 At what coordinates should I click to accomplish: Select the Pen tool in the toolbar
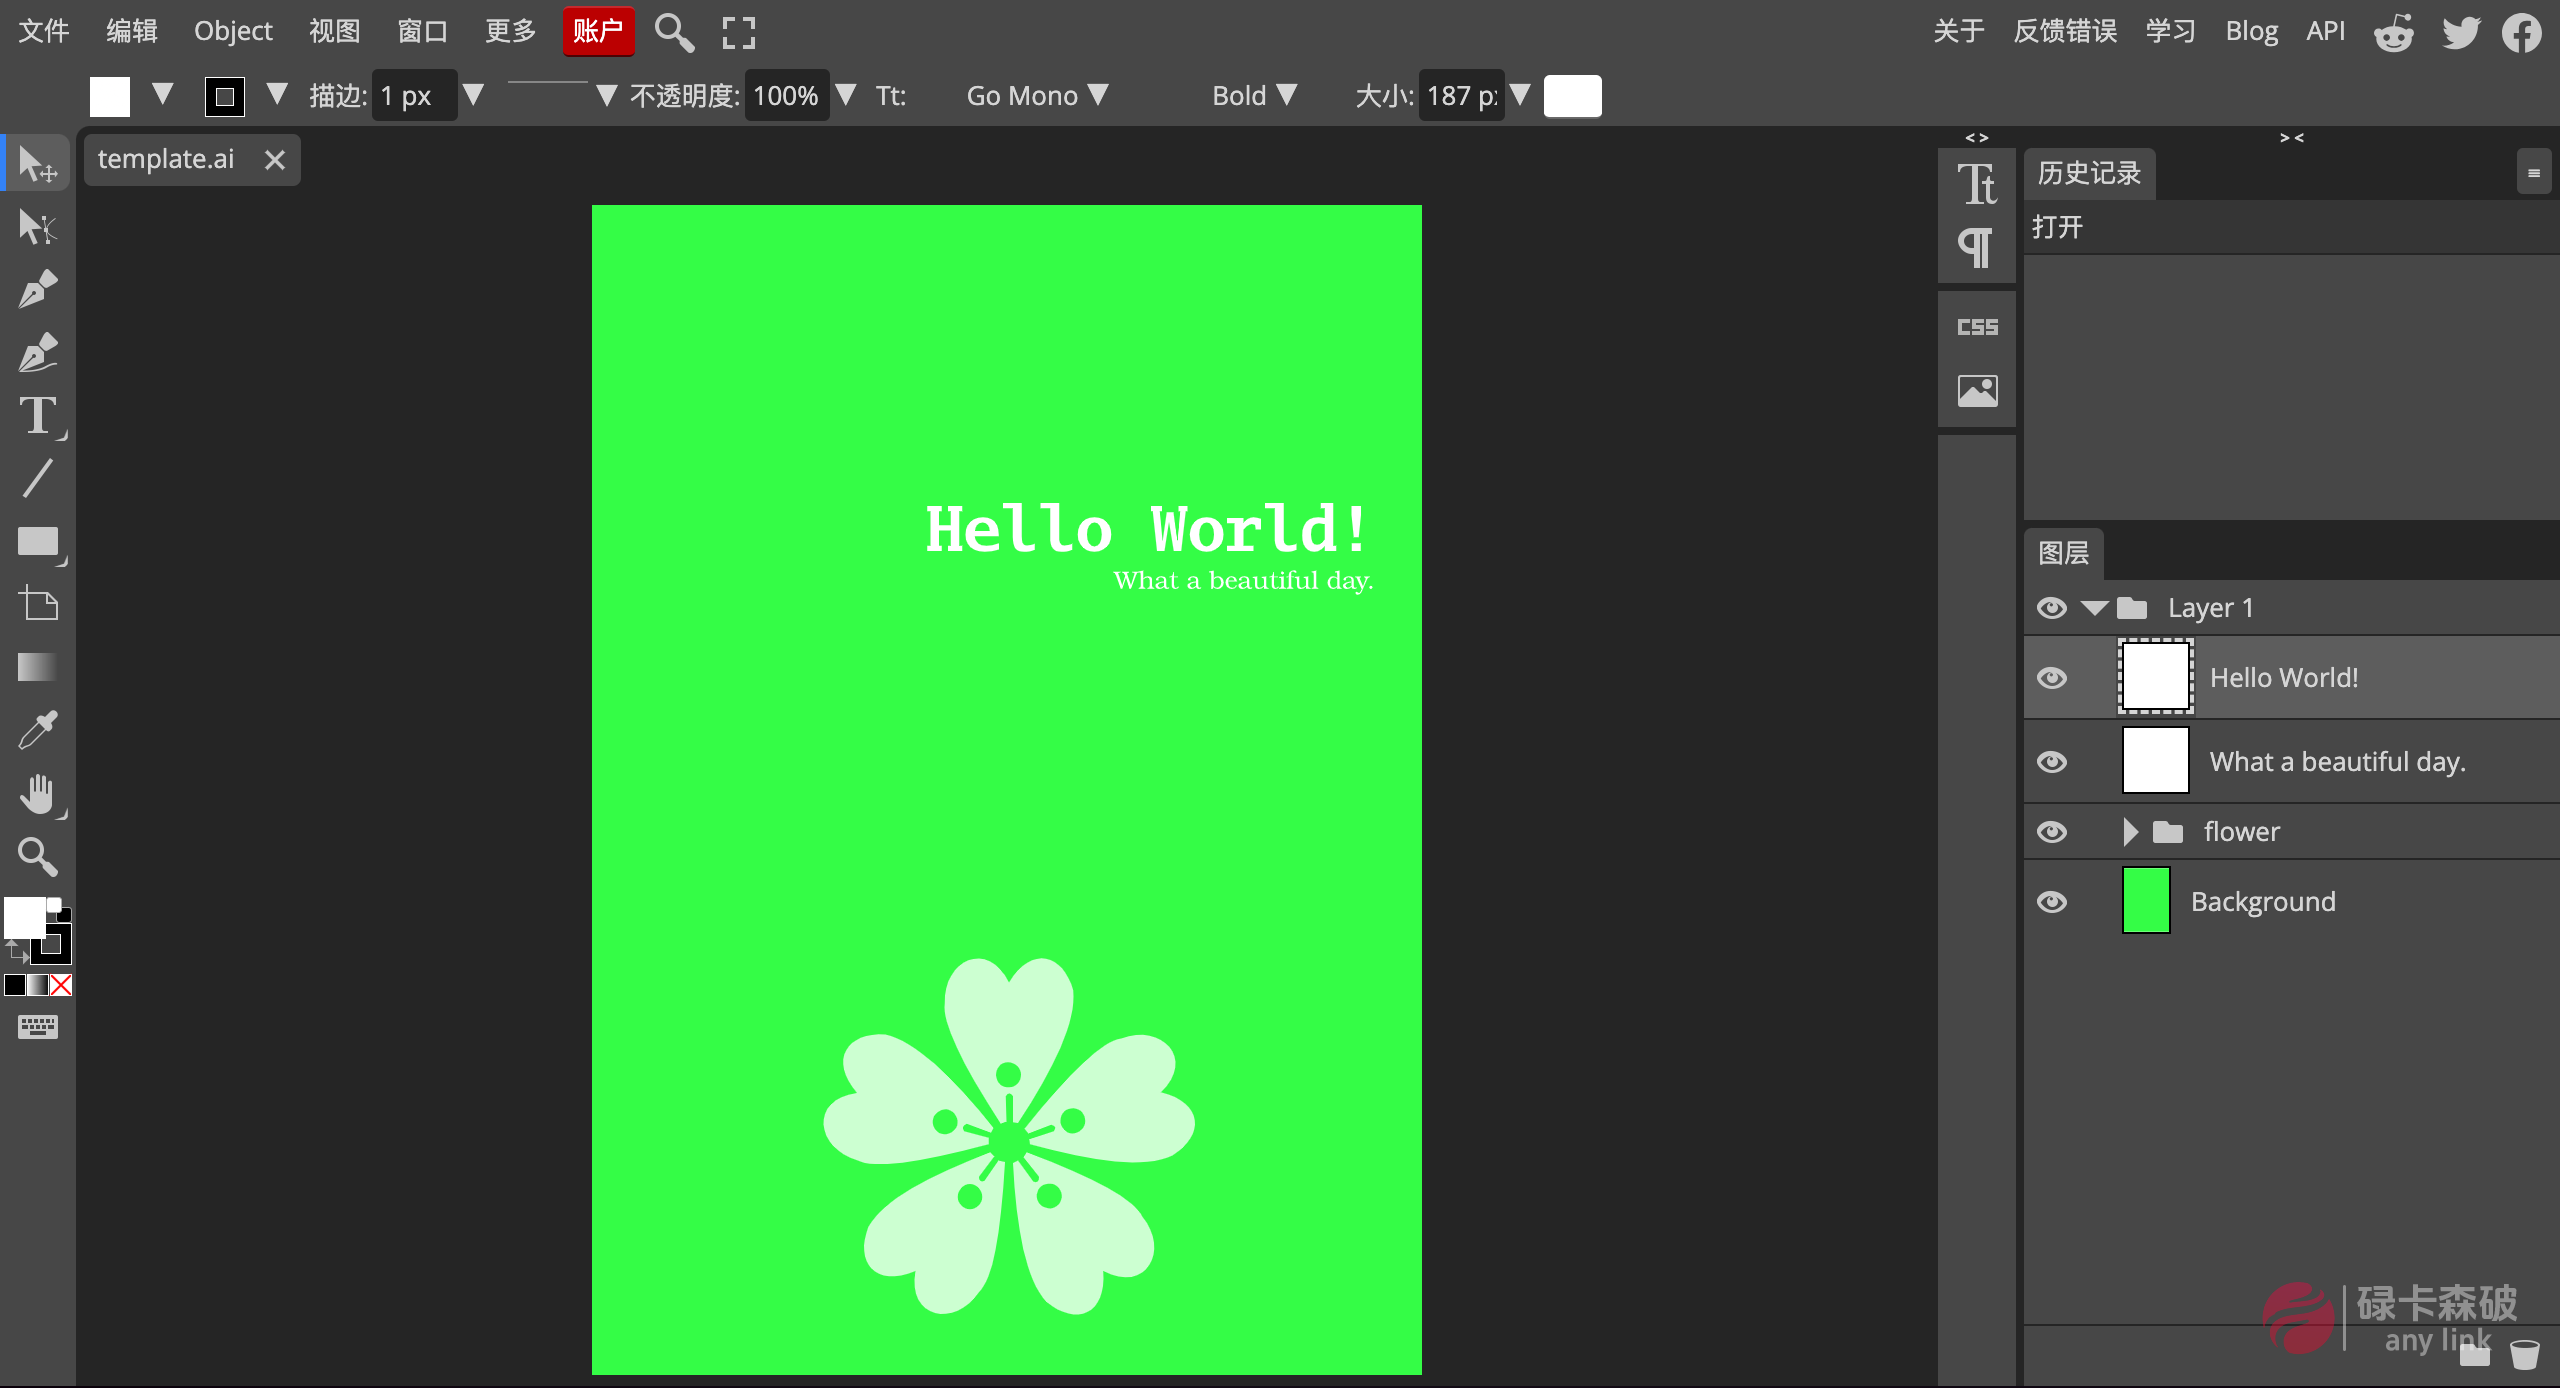[37, 290]
